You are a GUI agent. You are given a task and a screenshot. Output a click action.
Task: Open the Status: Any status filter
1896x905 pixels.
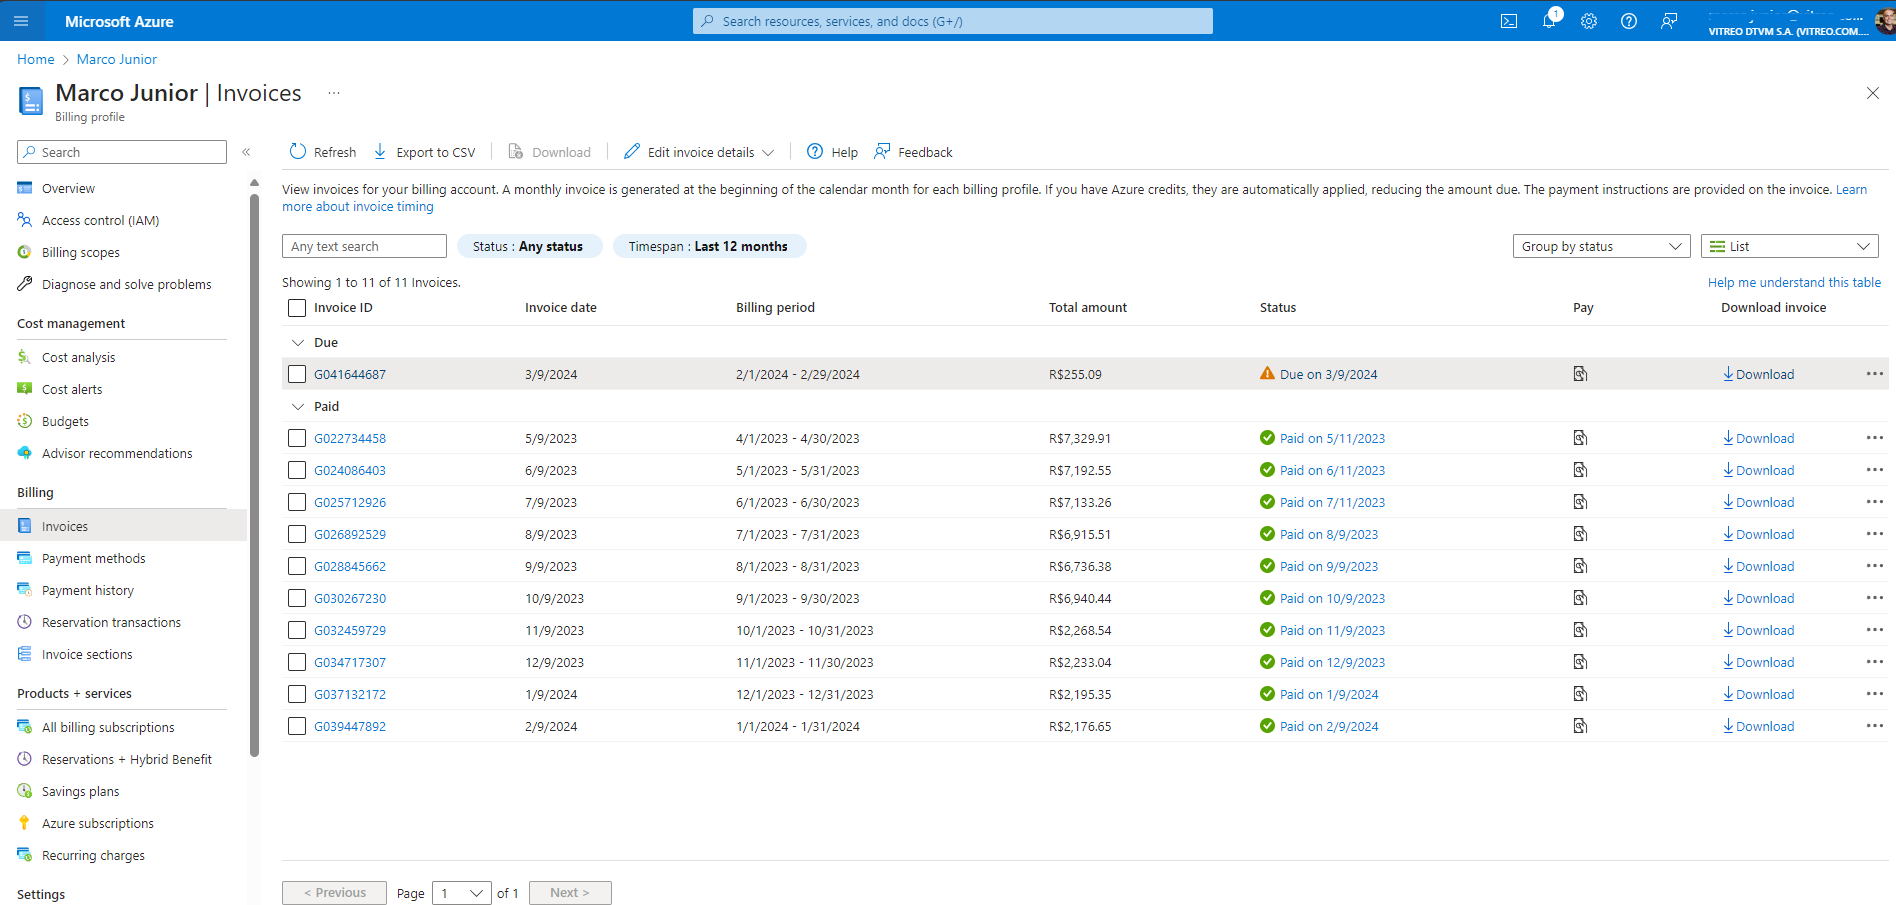coord(528,246)
